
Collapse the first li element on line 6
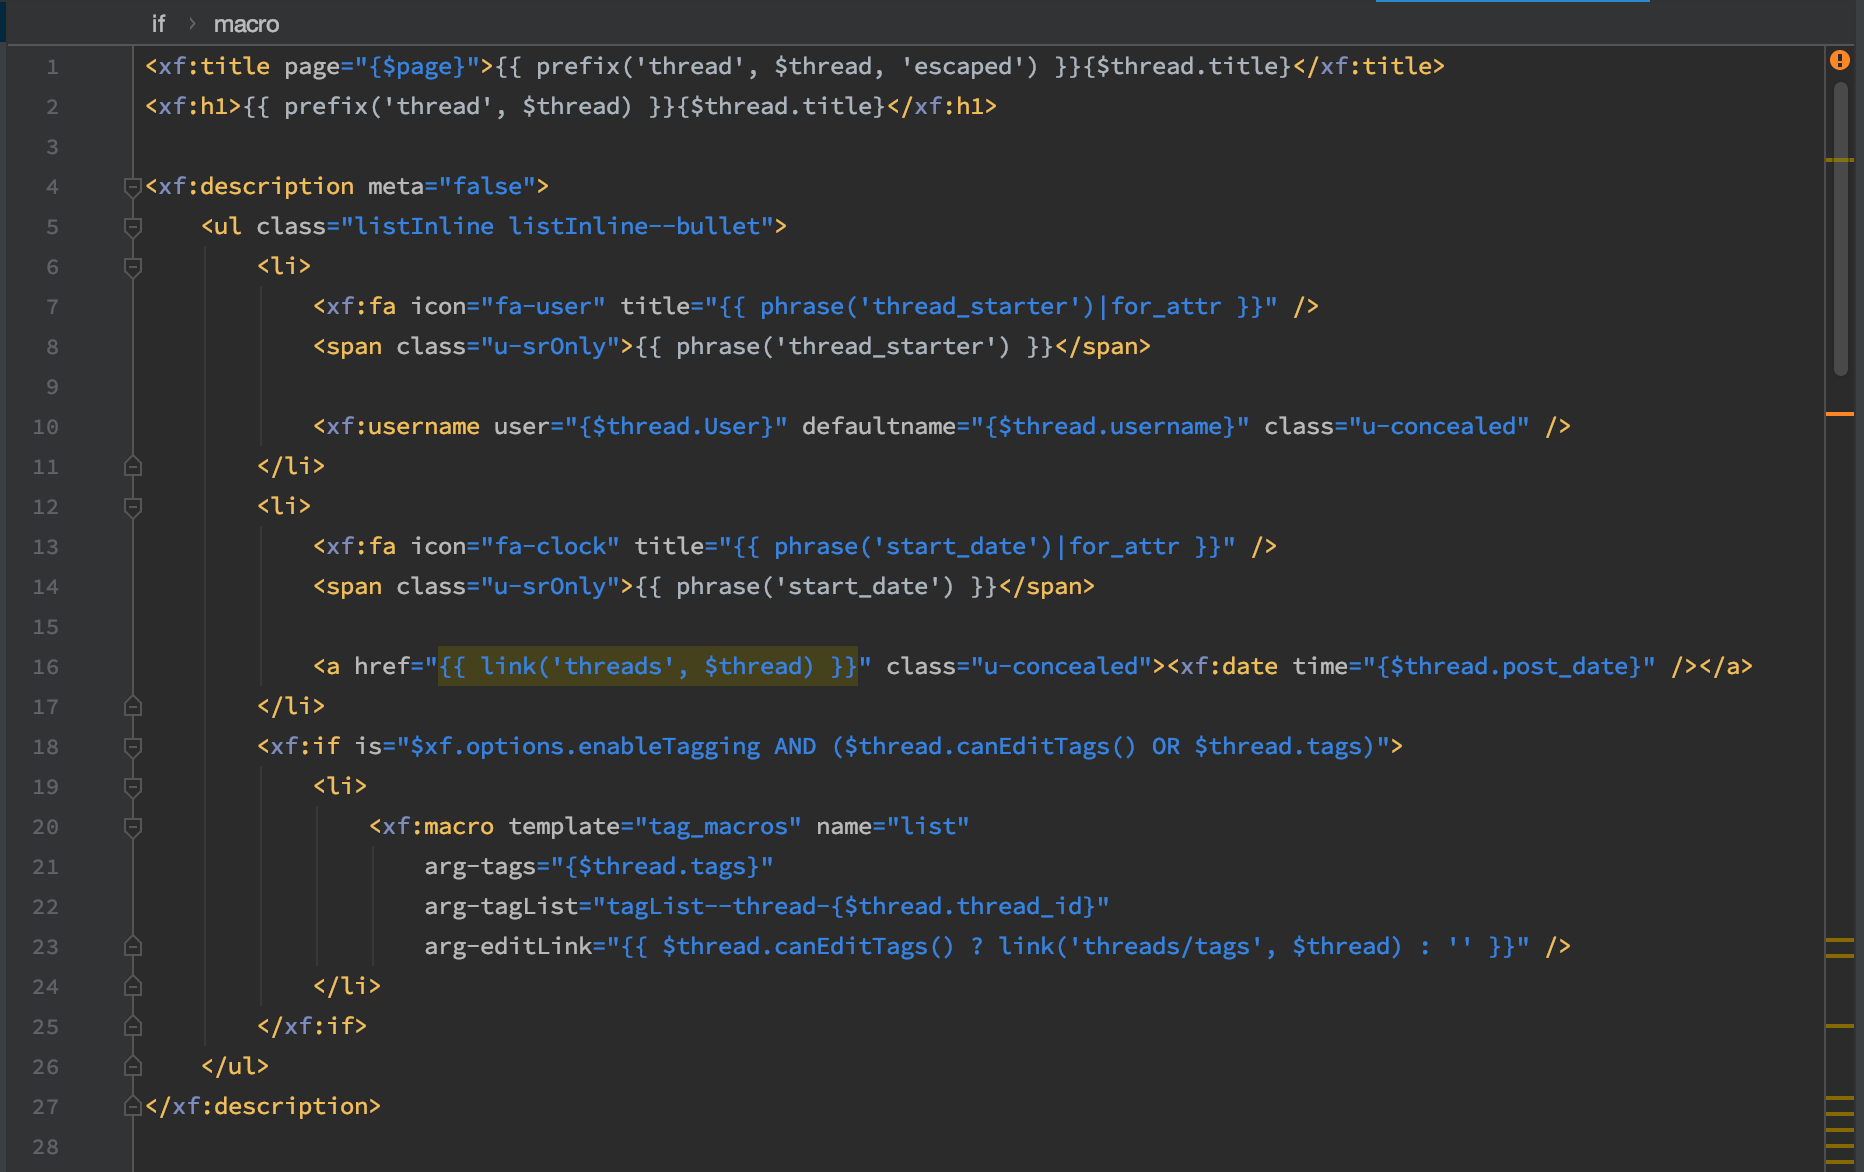coord(132,267)
